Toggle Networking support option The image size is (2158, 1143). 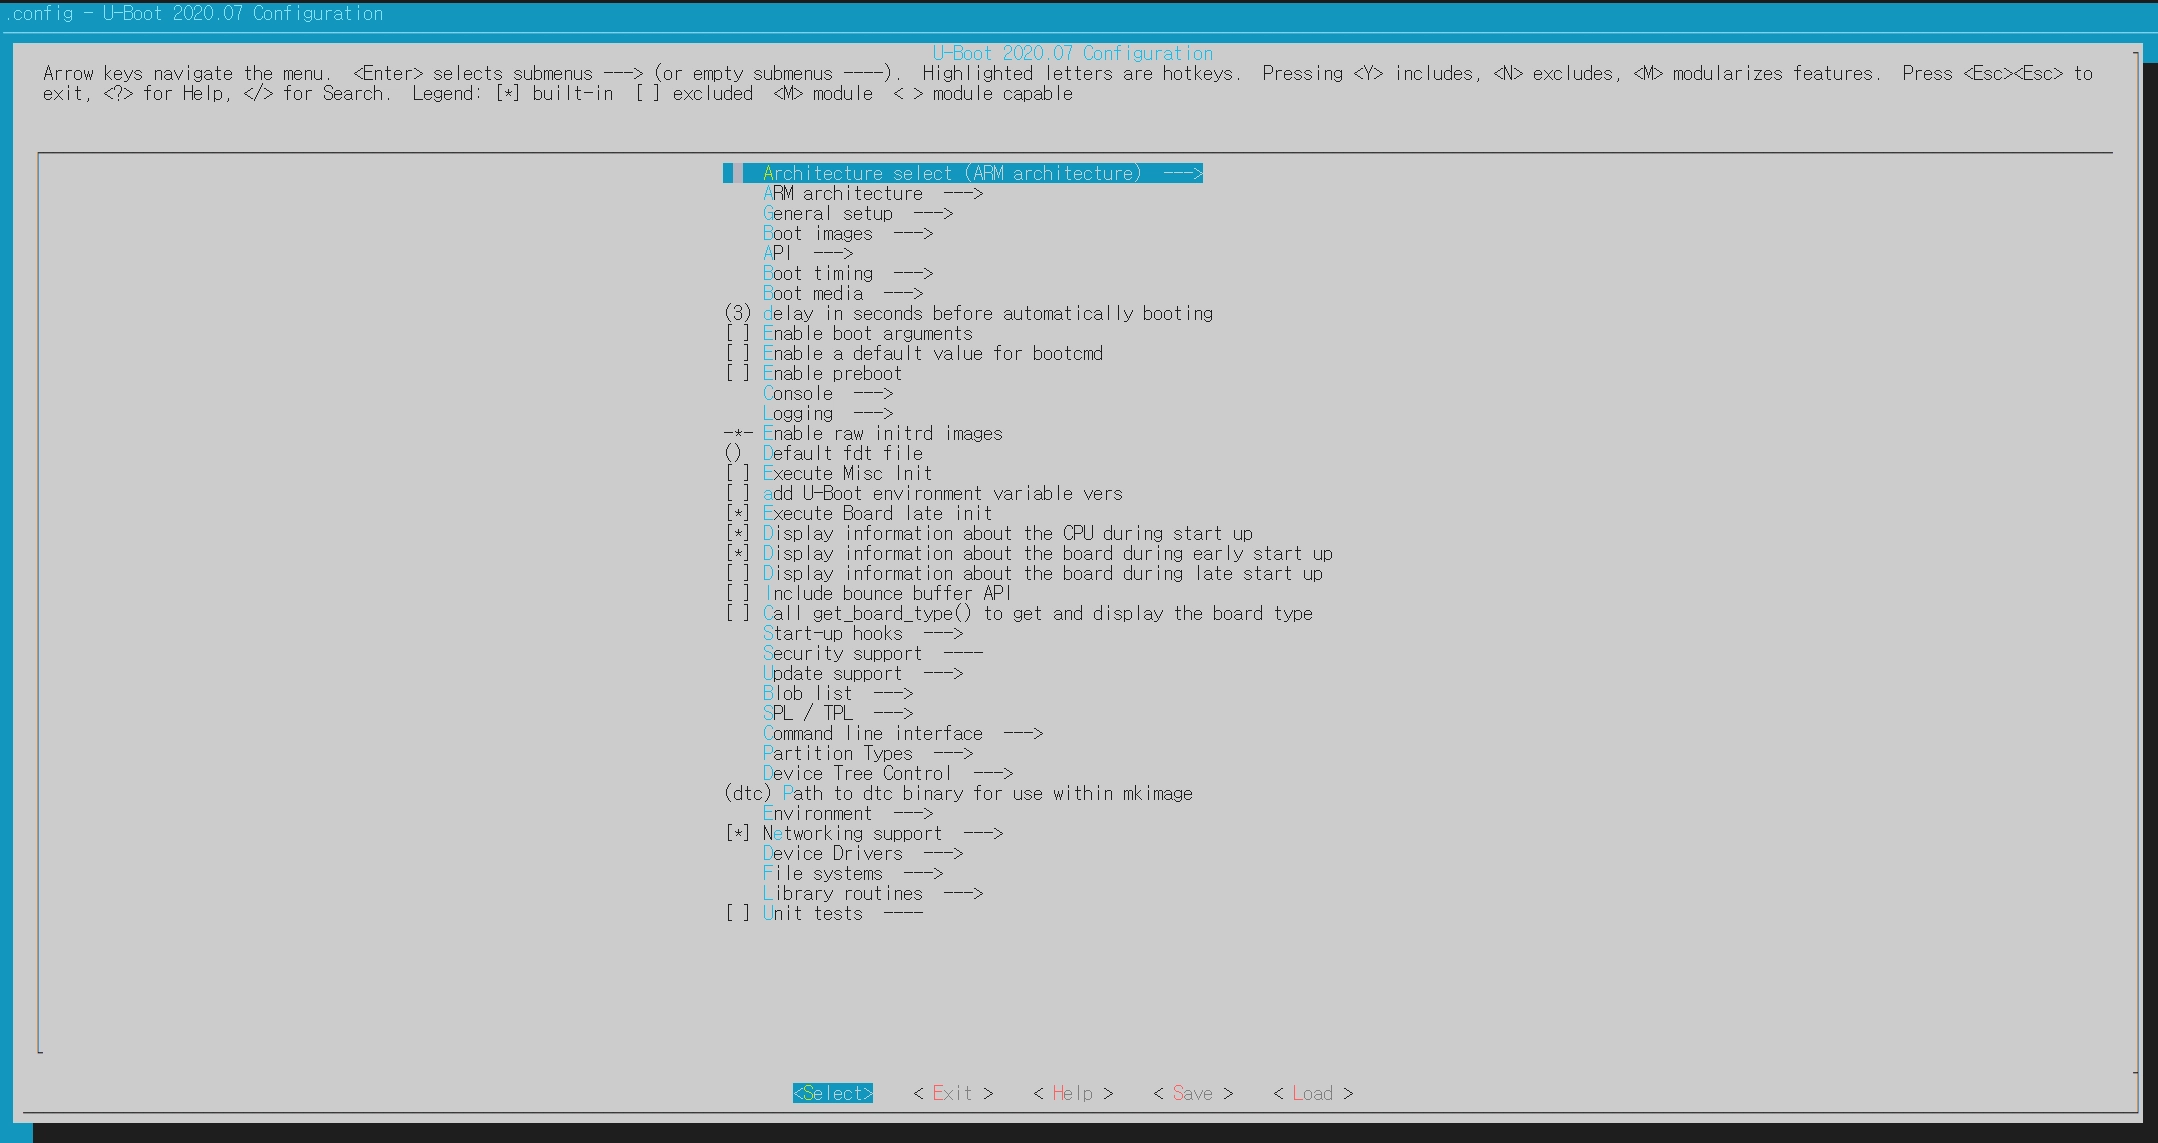pos(863,833)
